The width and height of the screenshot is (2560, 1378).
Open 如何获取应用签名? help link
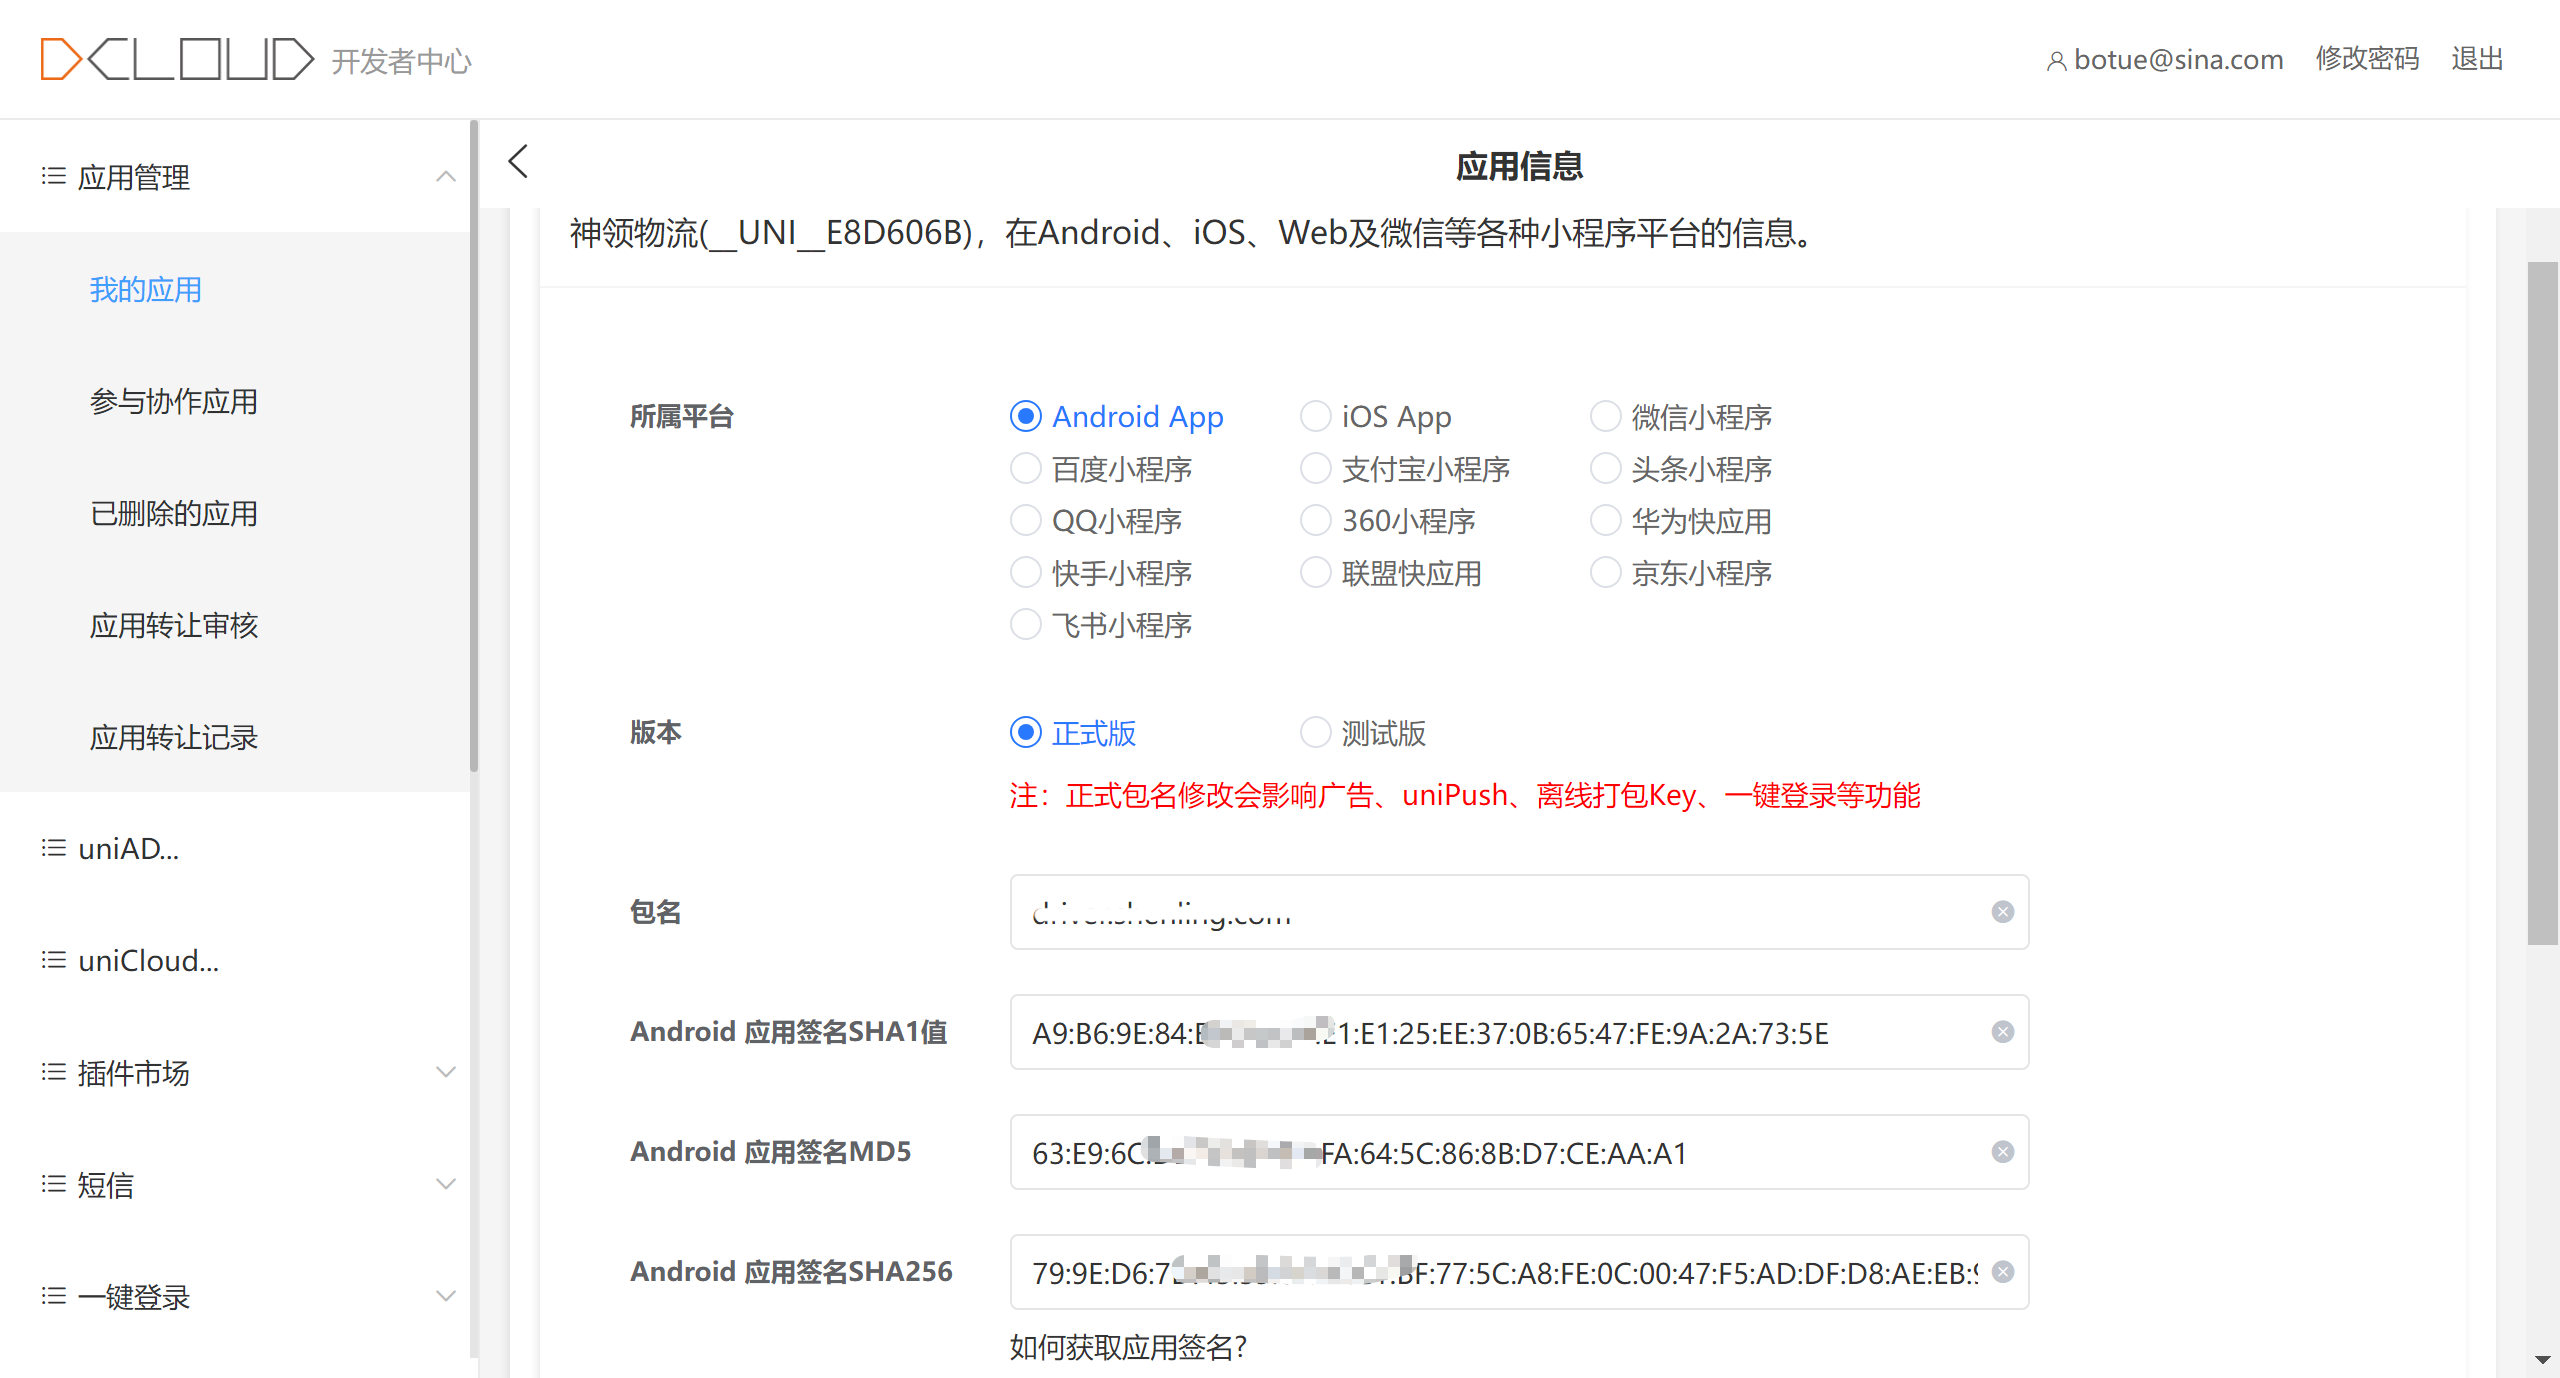pyautogui.click(x=1128, y=1347)
